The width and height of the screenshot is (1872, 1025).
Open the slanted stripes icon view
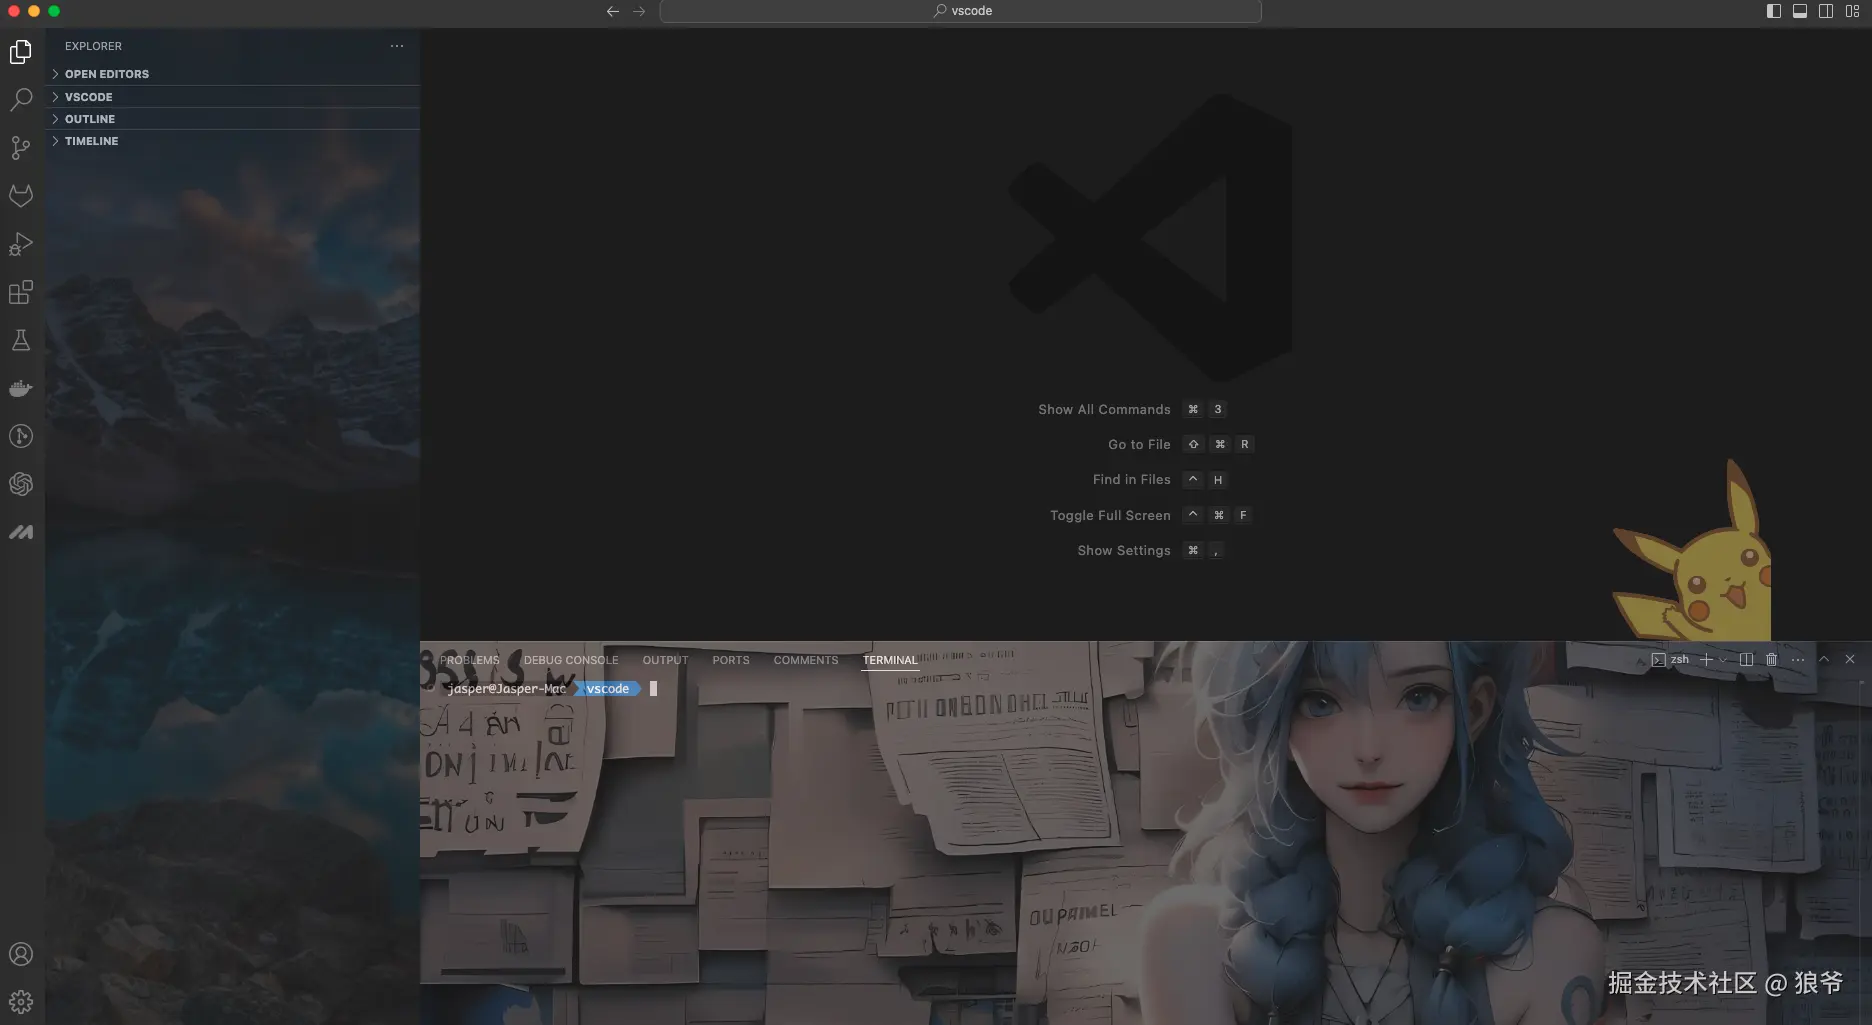pos(21,532)
